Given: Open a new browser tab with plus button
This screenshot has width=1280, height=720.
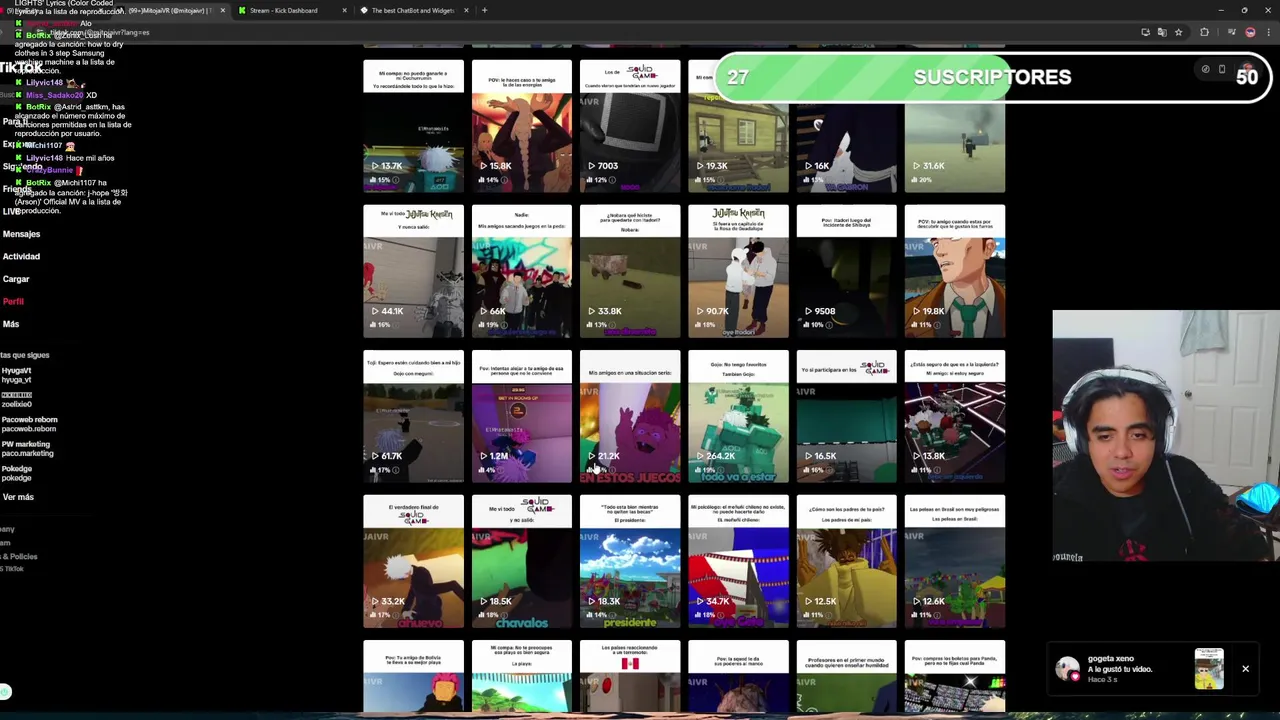Looking at the screenshot, I should (484, 10).
